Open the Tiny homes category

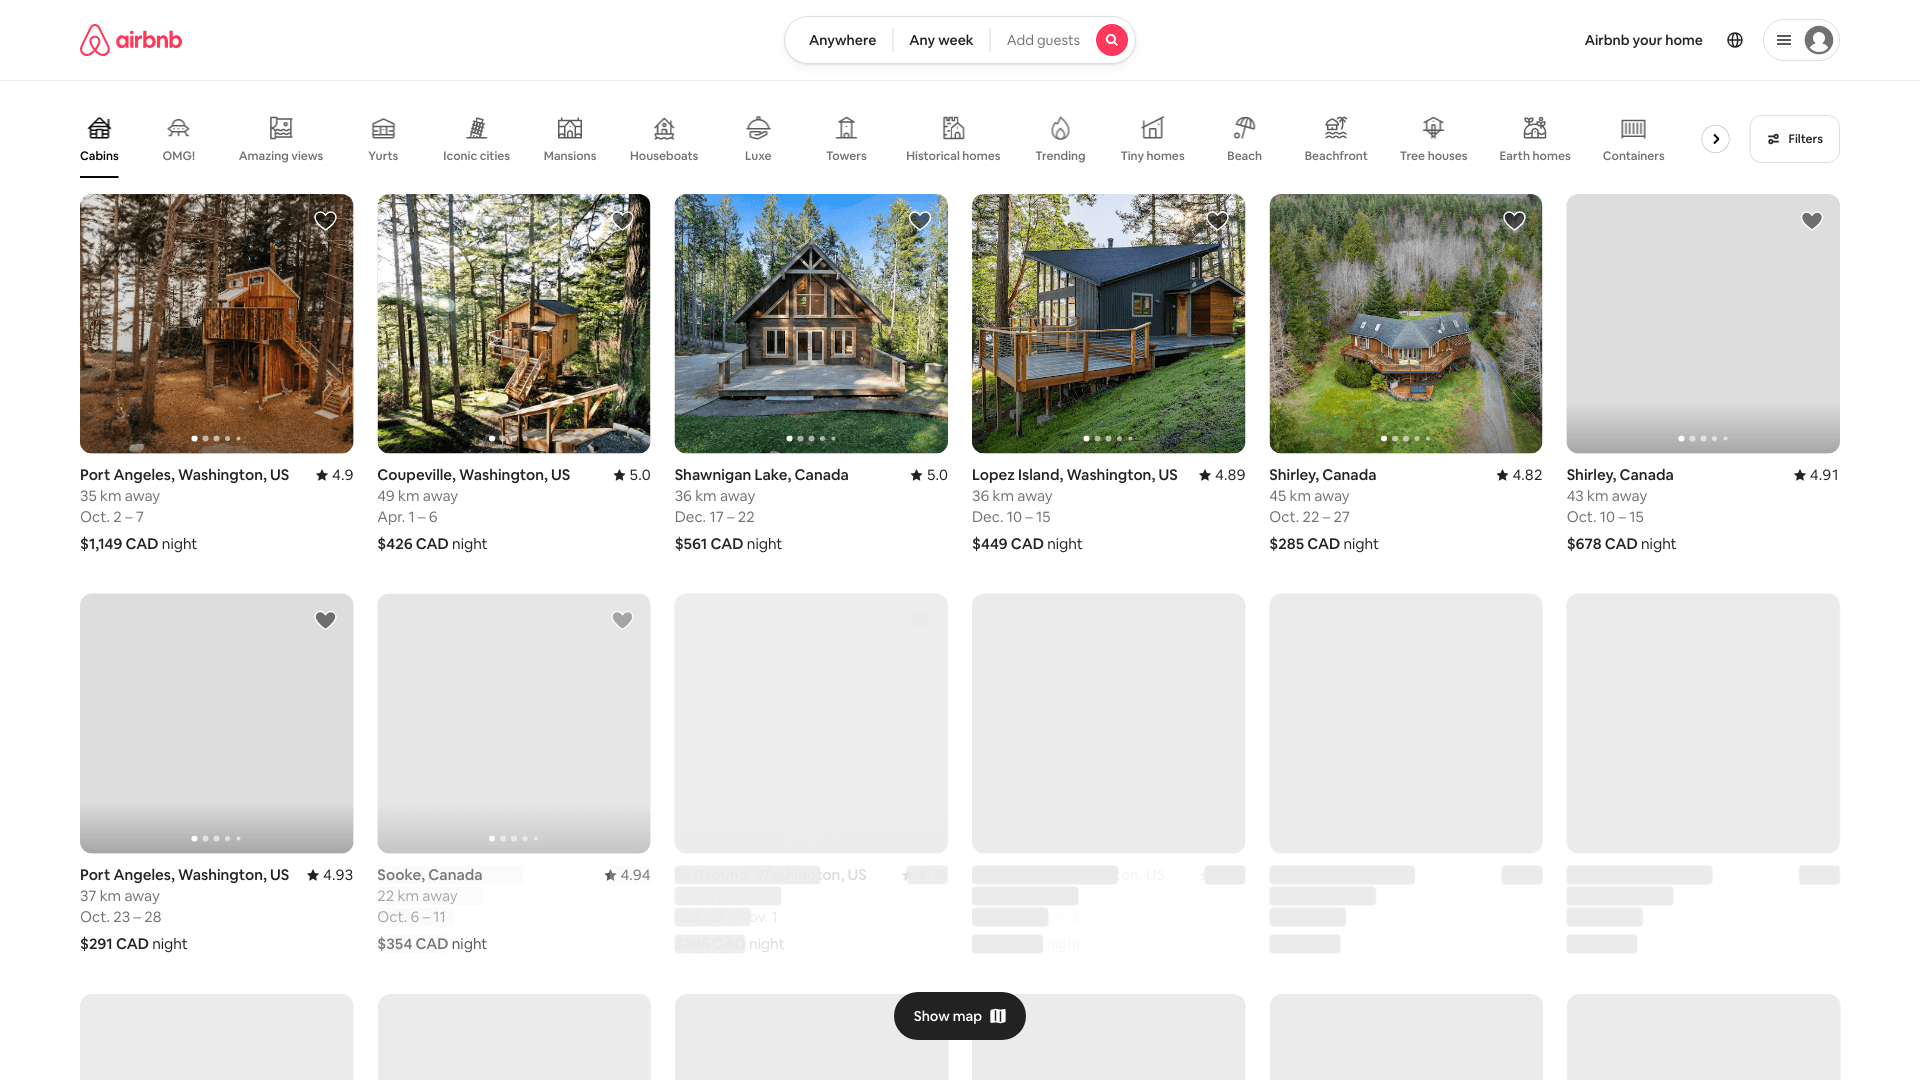point(1152,140)
